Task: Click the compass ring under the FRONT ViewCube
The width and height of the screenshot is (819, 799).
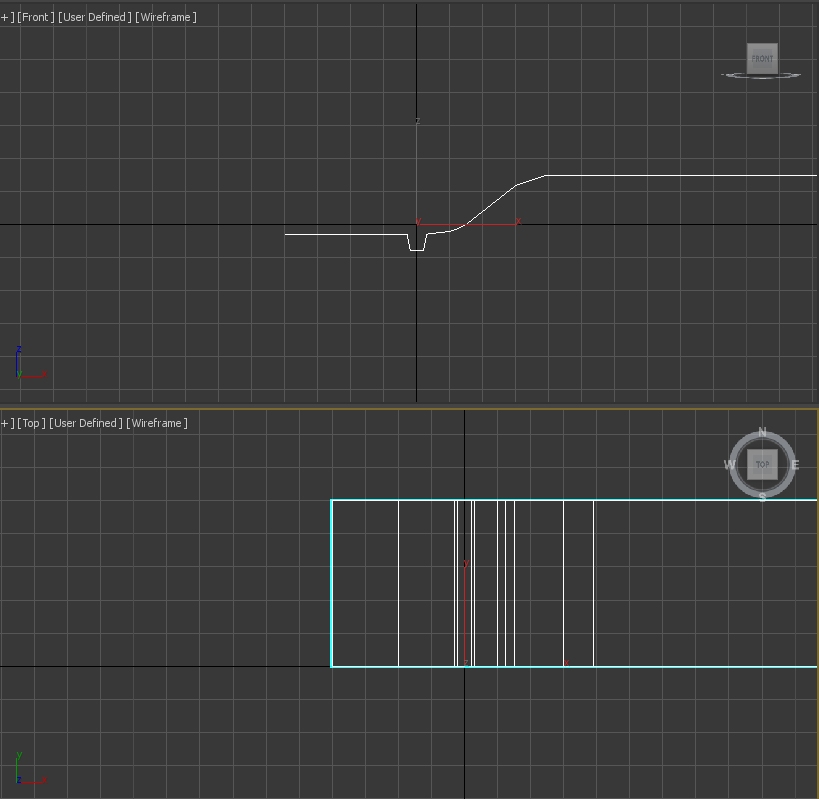Action: [x=762, y=76]
